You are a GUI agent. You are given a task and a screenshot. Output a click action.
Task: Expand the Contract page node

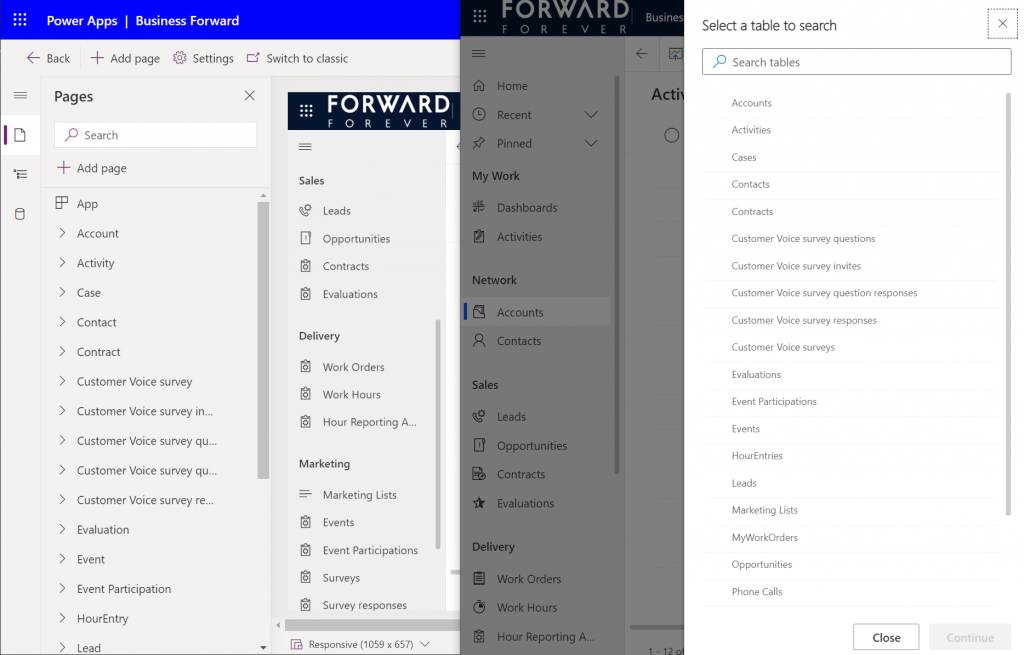click(62, 351)
